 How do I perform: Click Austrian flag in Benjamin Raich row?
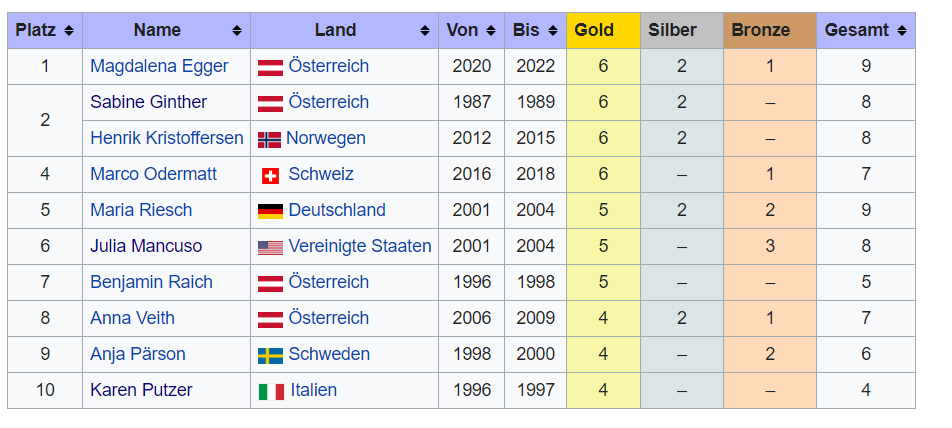click(270, 283)
